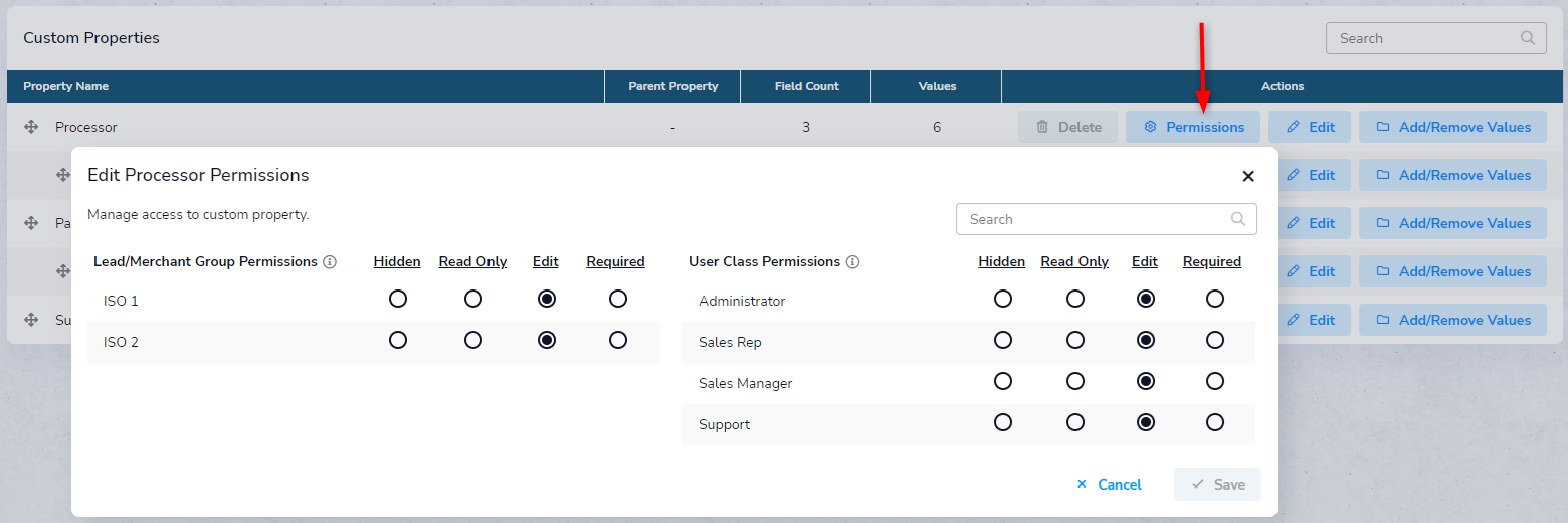Choose Read Only for Sales Manager
The width and height of the screenshot is (1568, 523).
click(1075, 381)
